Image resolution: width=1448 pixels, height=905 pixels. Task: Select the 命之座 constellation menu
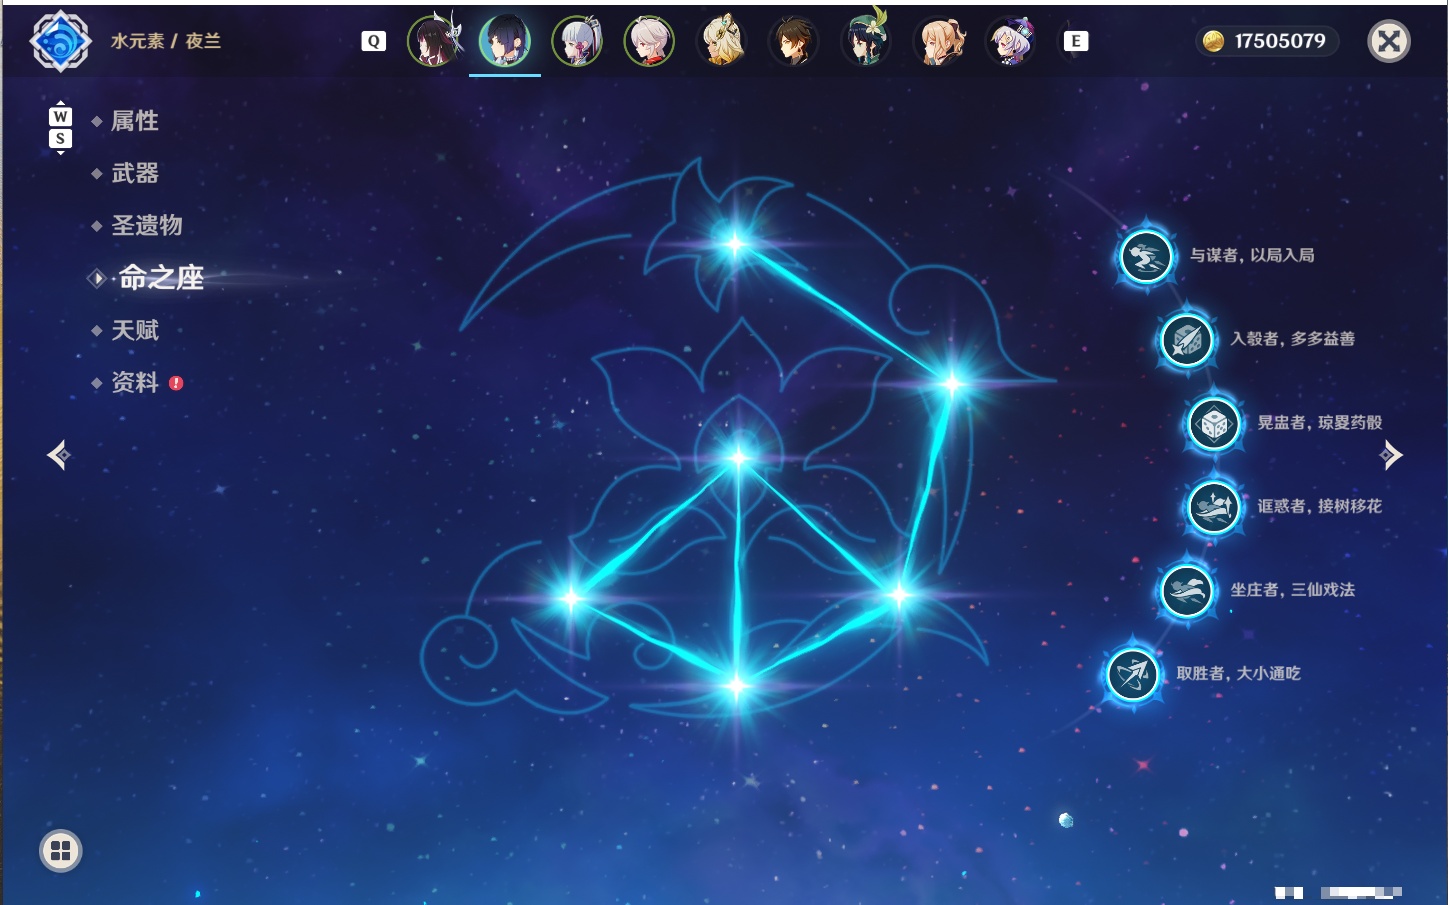(161, 278)
